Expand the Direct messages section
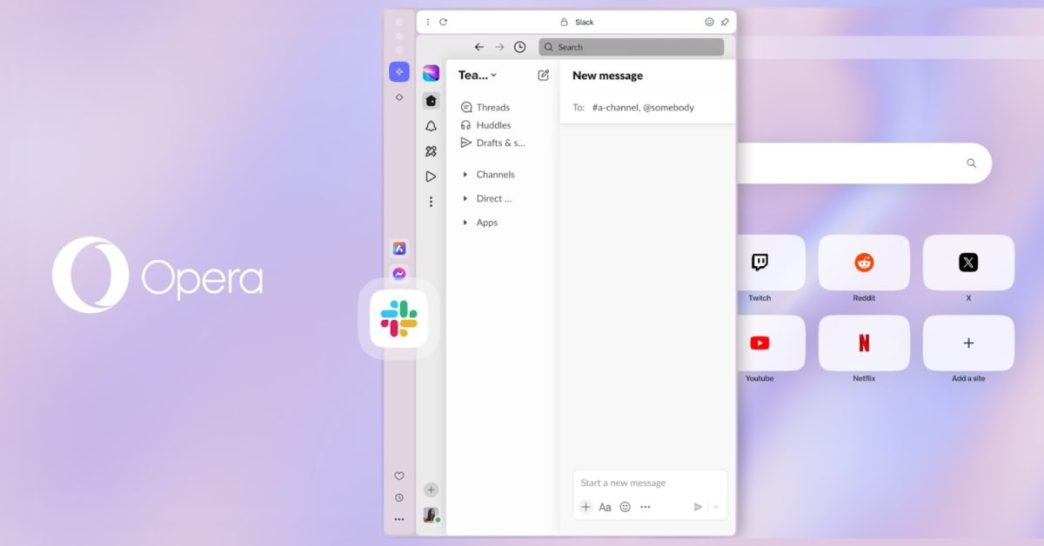Image resolution: width=1044 pixels, height=546 pixels. click(x=465, y=199)
